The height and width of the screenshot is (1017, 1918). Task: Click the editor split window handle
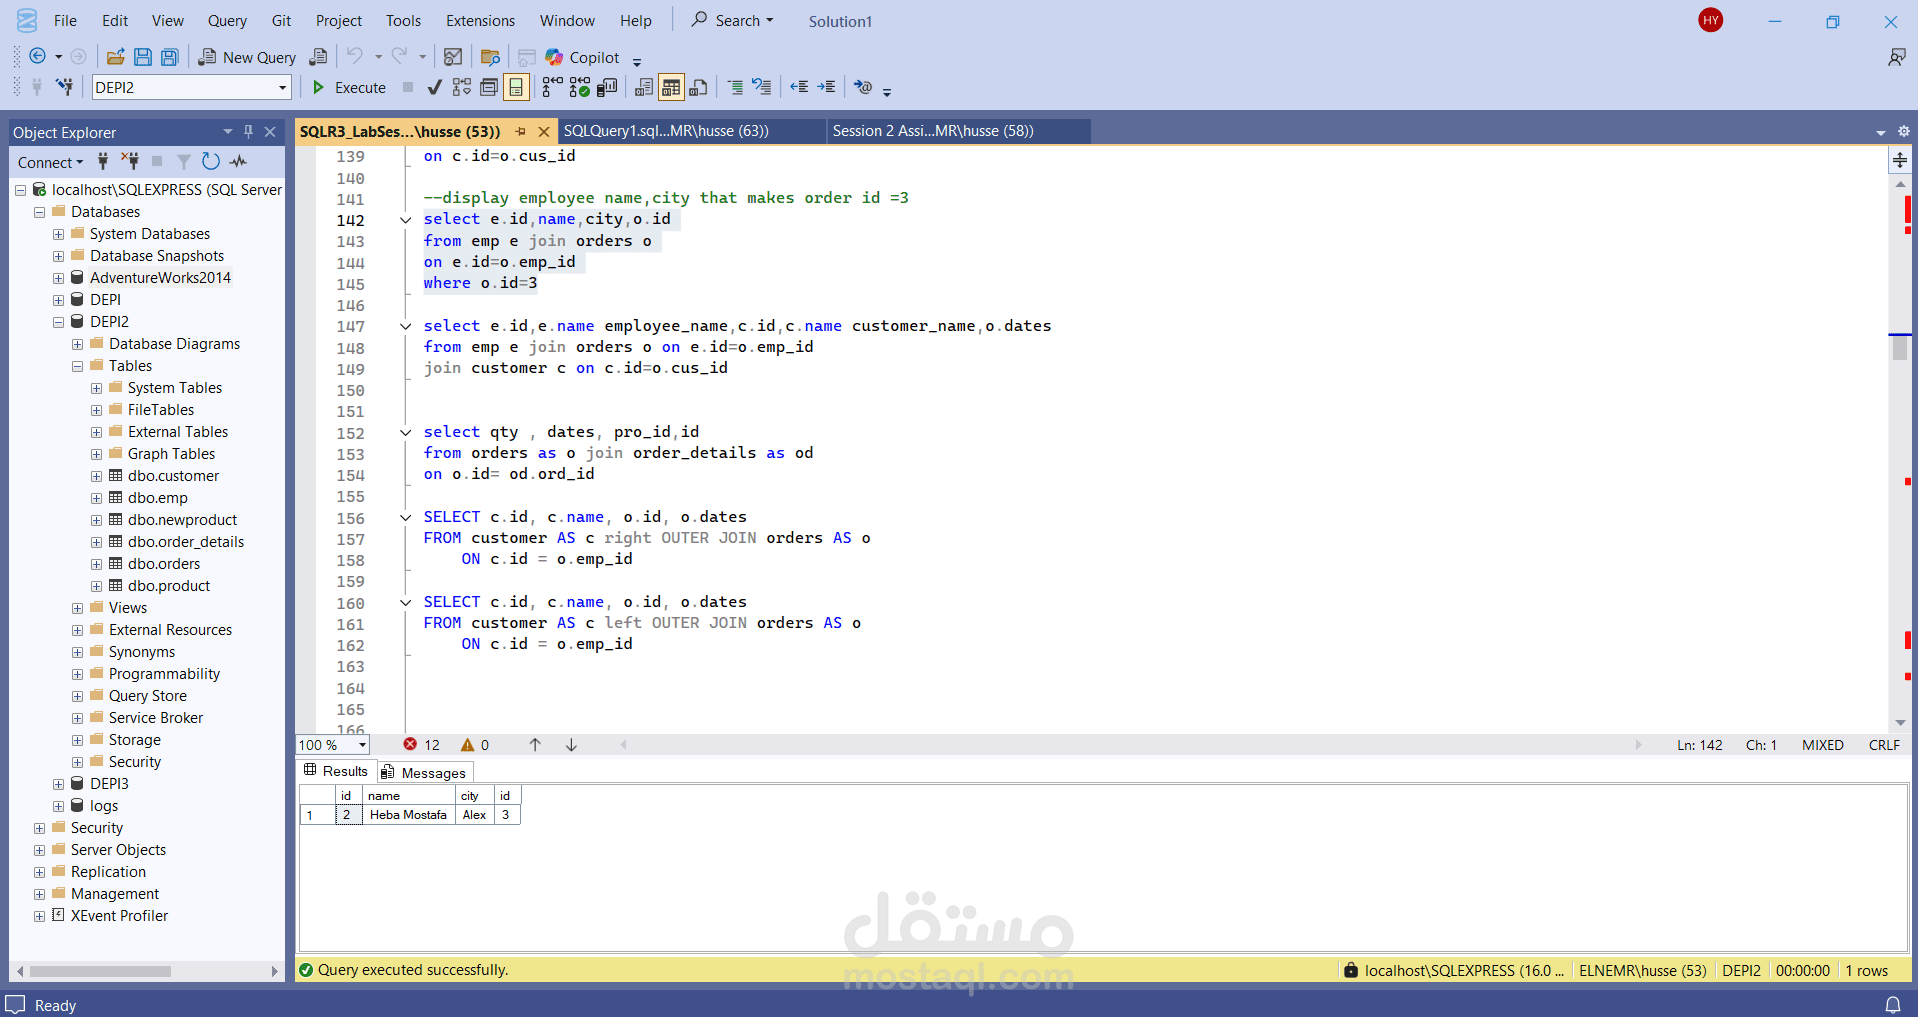pos(1900,160)
